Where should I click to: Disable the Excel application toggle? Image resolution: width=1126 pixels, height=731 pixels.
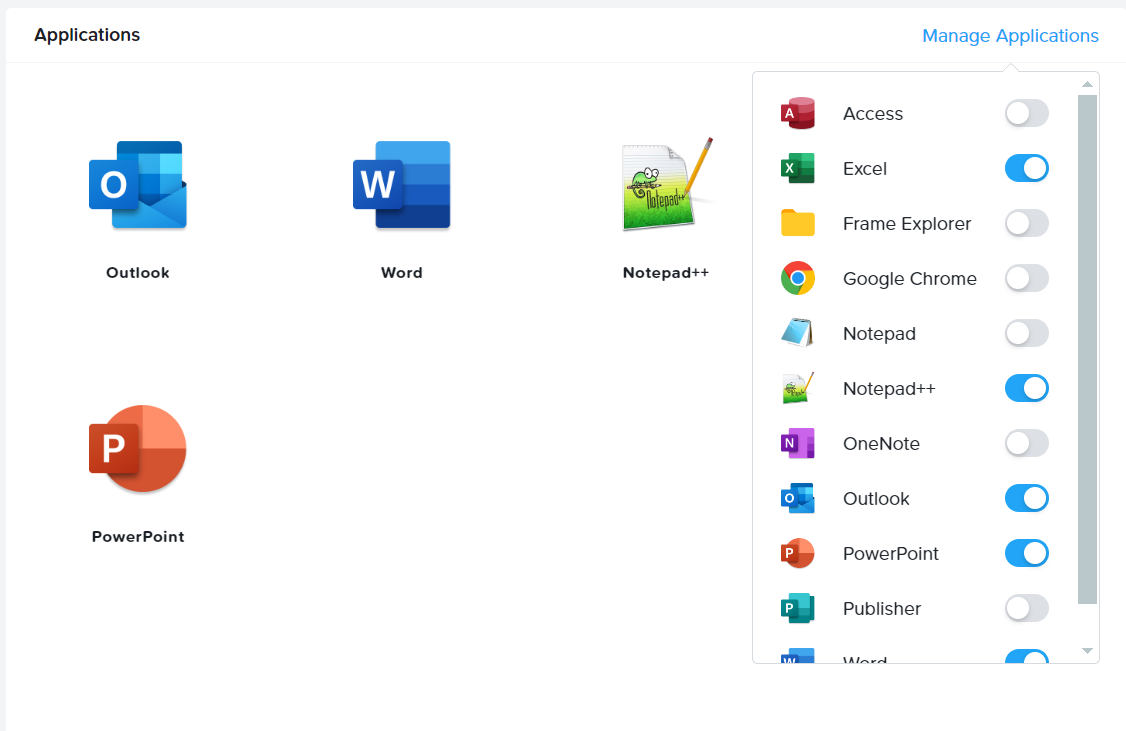tap(1026, 168)
